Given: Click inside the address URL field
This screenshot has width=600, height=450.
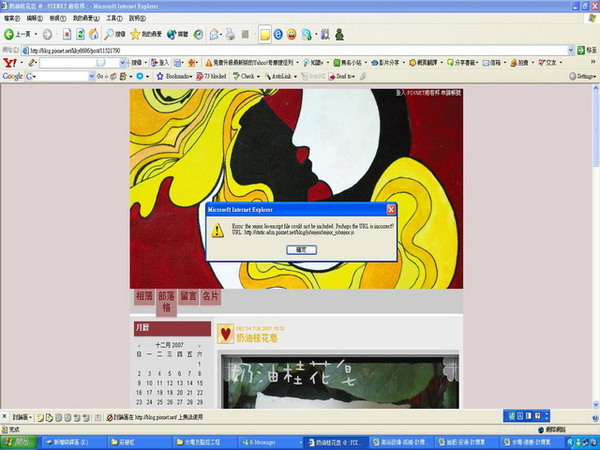Looking at the screenshot, I should [295, 50].
